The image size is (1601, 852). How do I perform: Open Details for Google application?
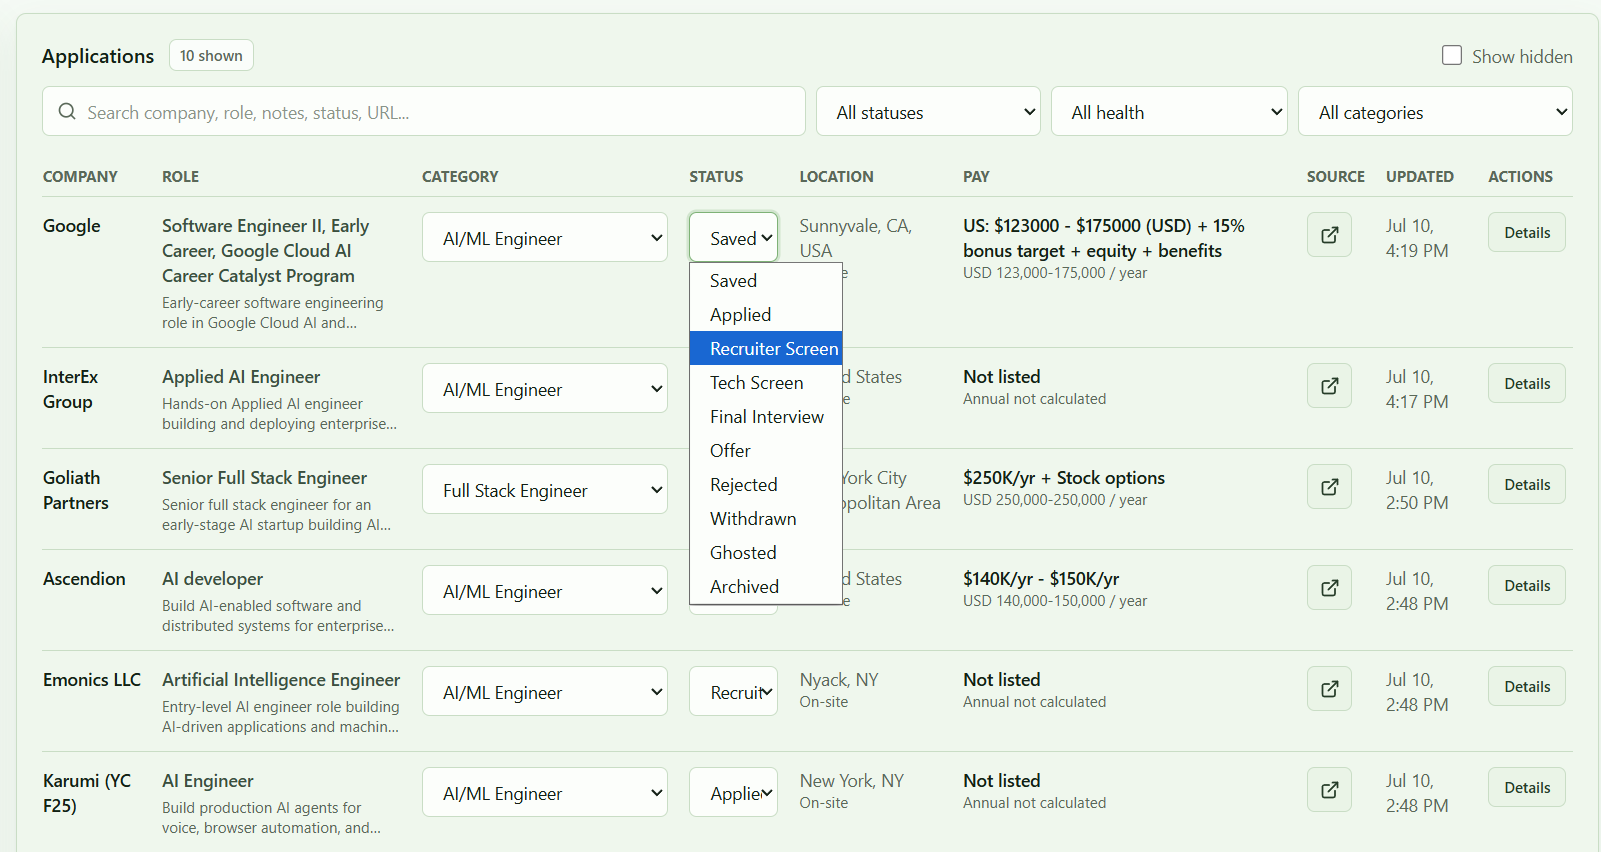[1526, 232]
